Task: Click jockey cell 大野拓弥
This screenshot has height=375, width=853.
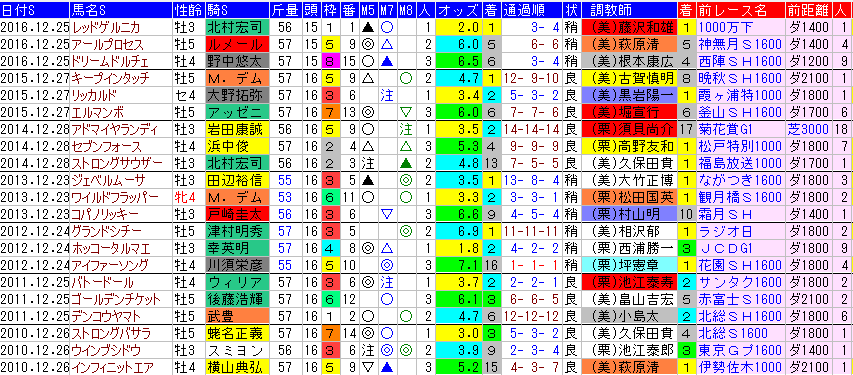Action: (238, 95)
